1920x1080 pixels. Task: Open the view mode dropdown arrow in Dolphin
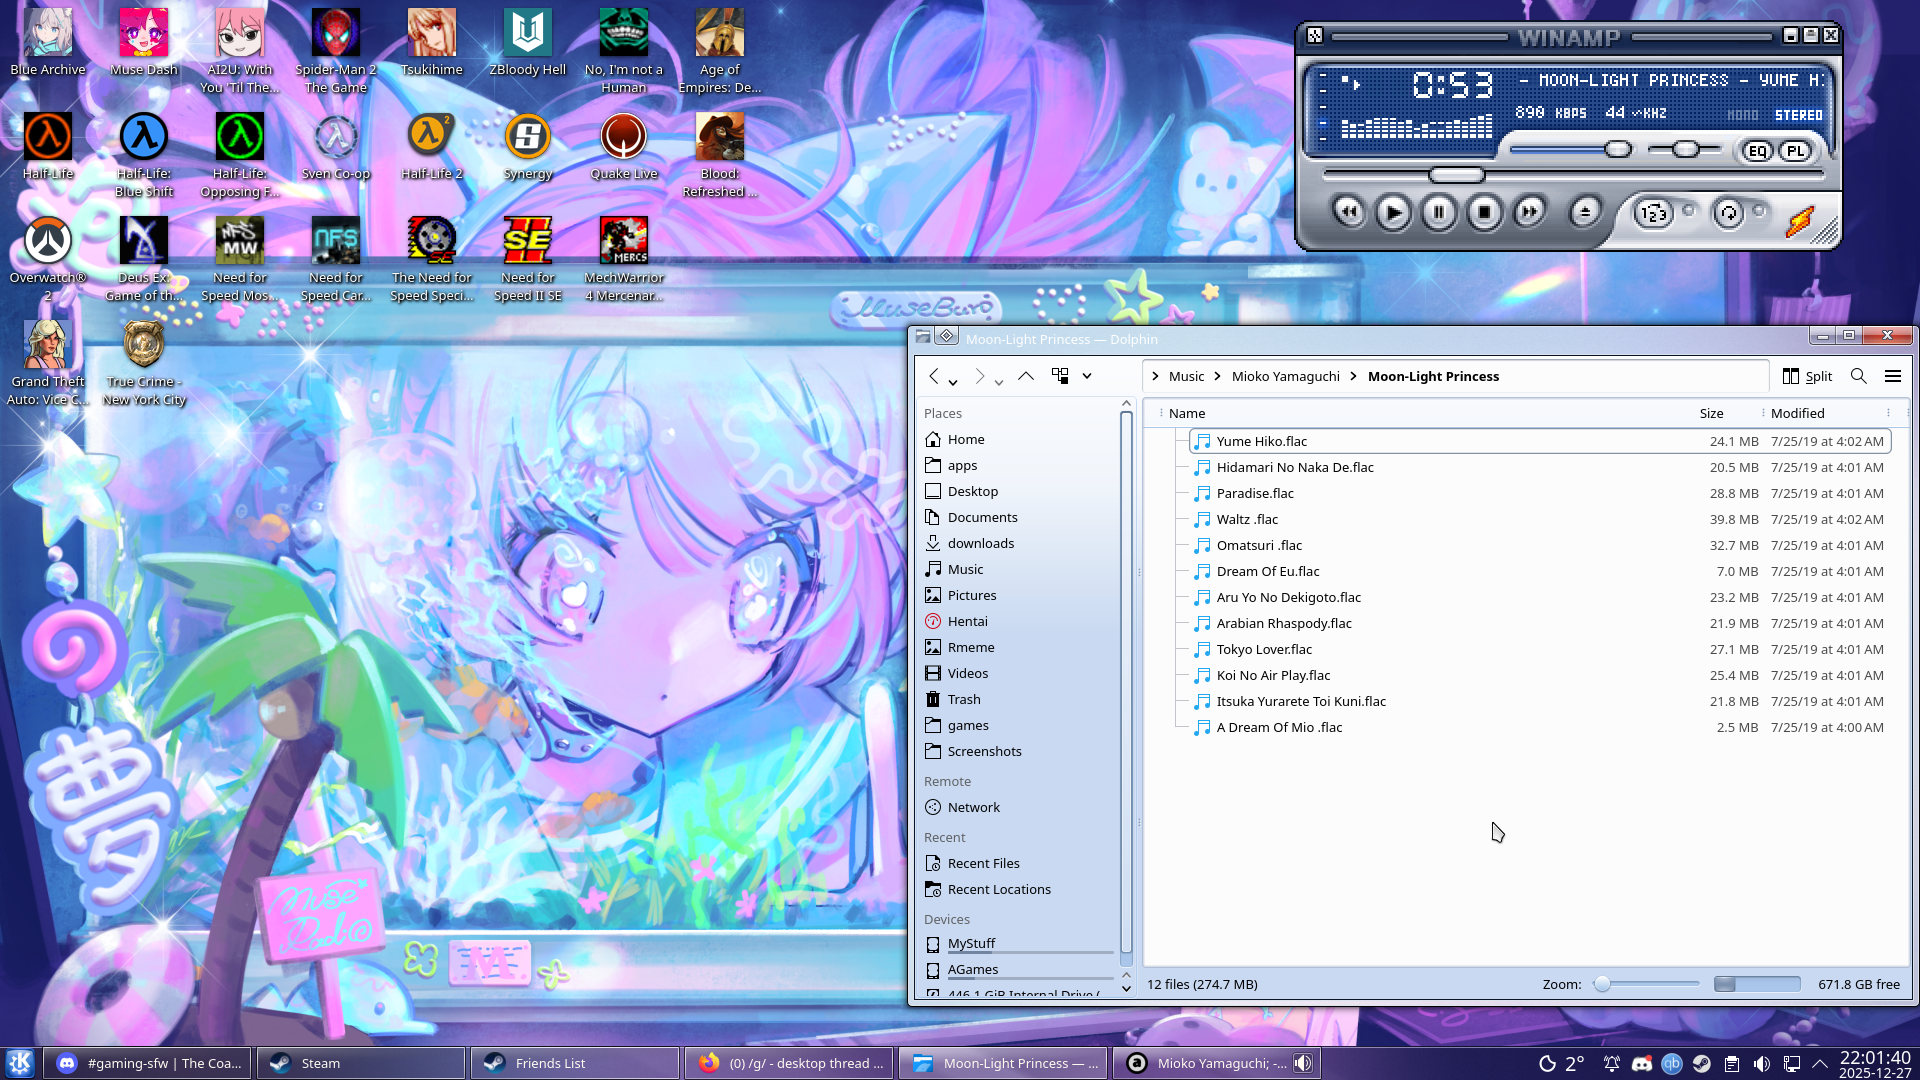click(x=1087, y=377)
